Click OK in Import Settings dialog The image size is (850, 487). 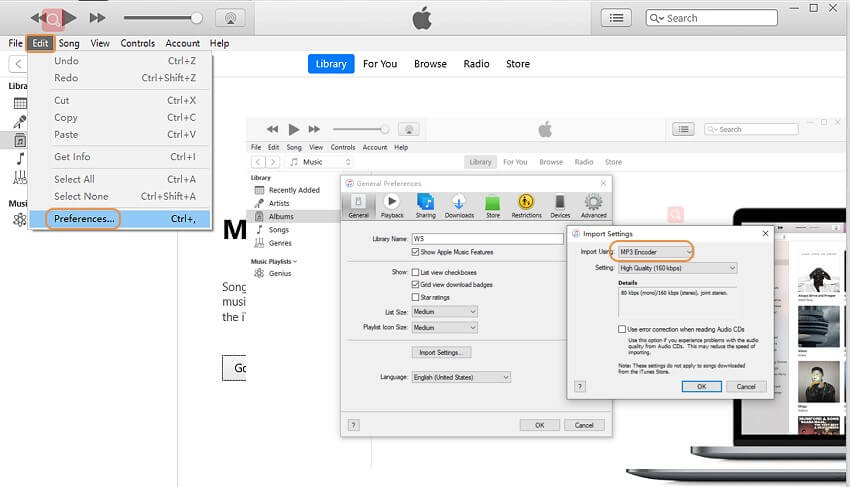(701, 387)
